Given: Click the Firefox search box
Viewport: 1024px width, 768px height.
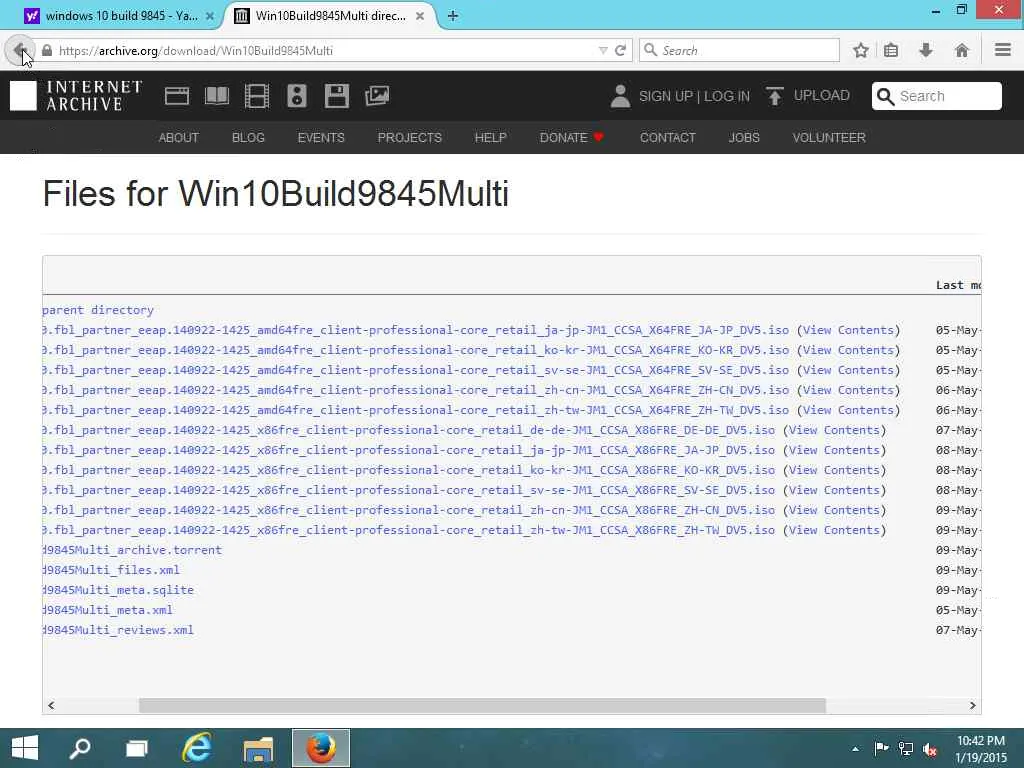Looking at the screenshot, I should 739,50.
